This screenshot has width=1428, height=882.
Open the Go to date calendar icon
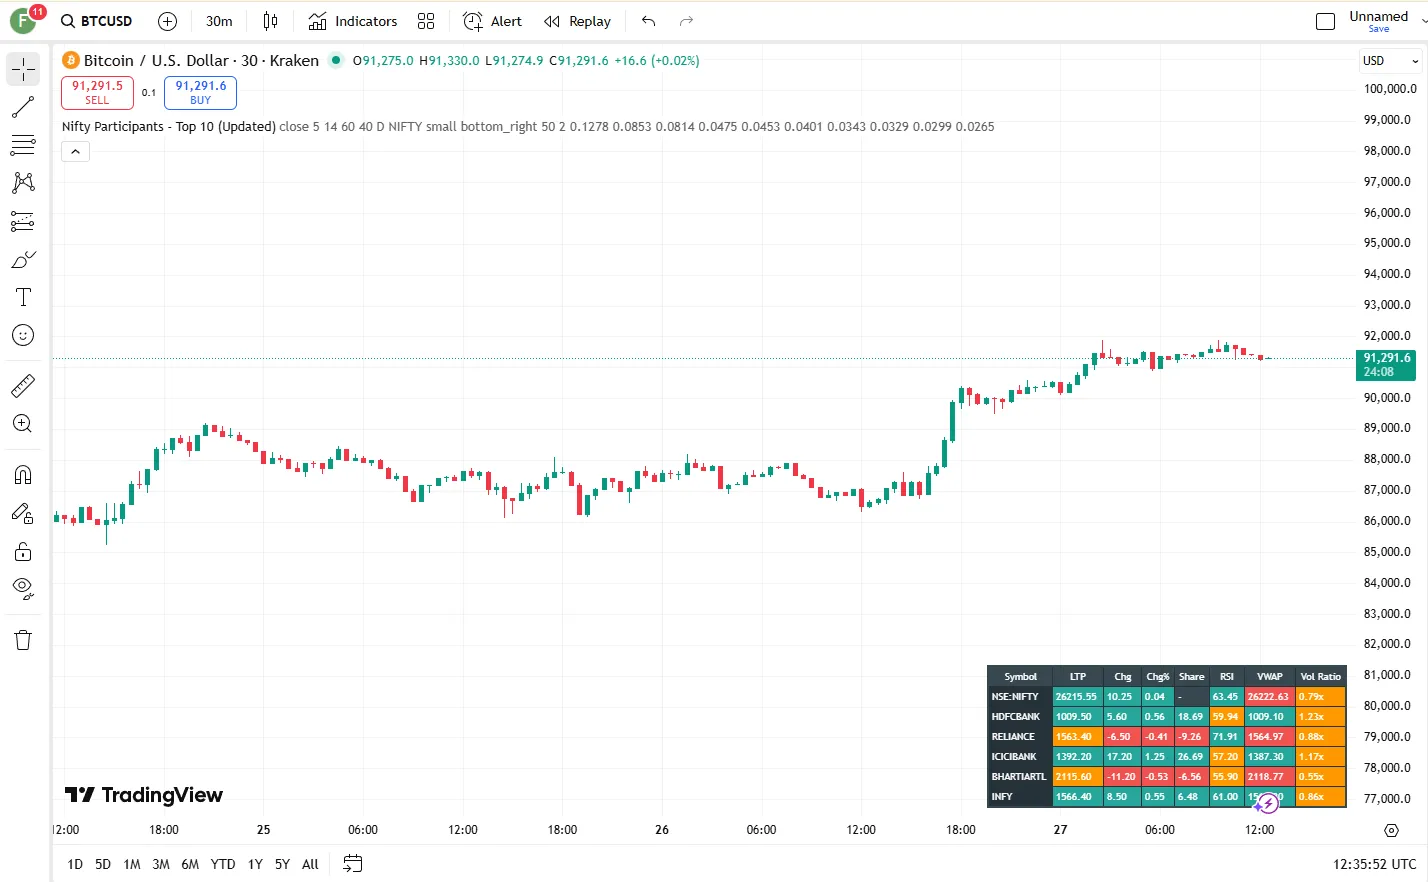[x=352, y=864]
